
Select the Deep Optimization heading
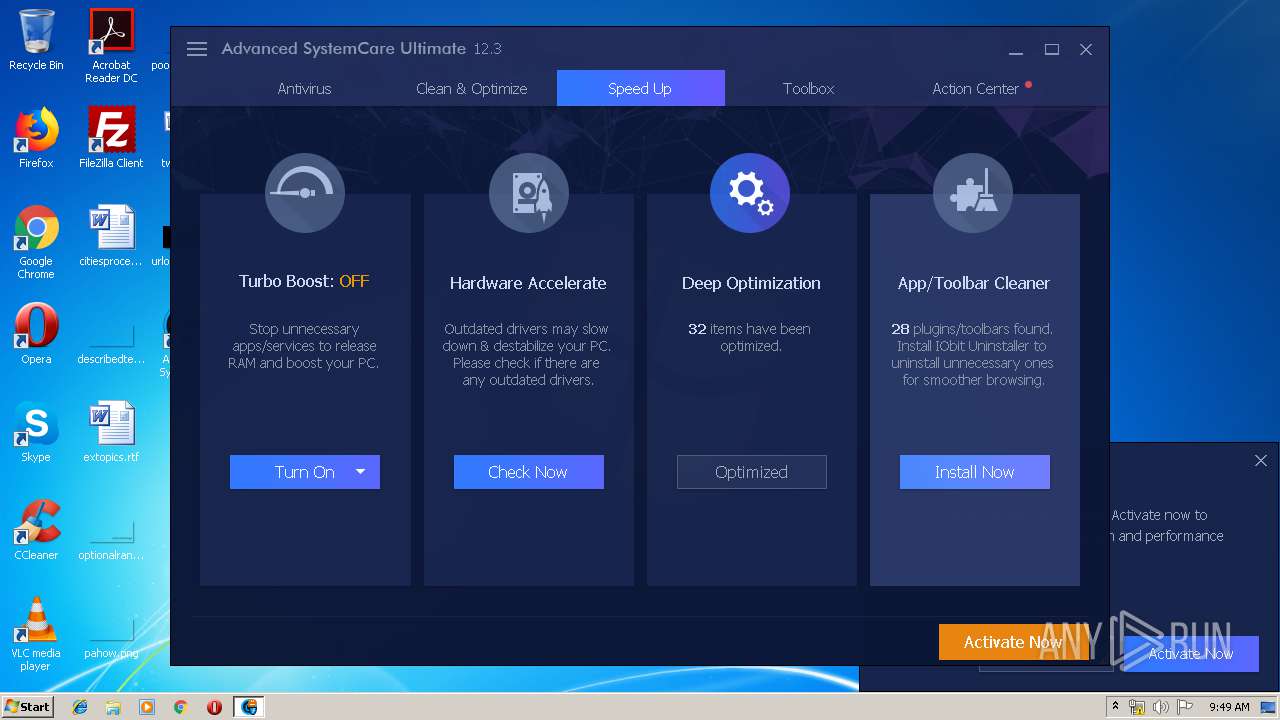(751, 283)
